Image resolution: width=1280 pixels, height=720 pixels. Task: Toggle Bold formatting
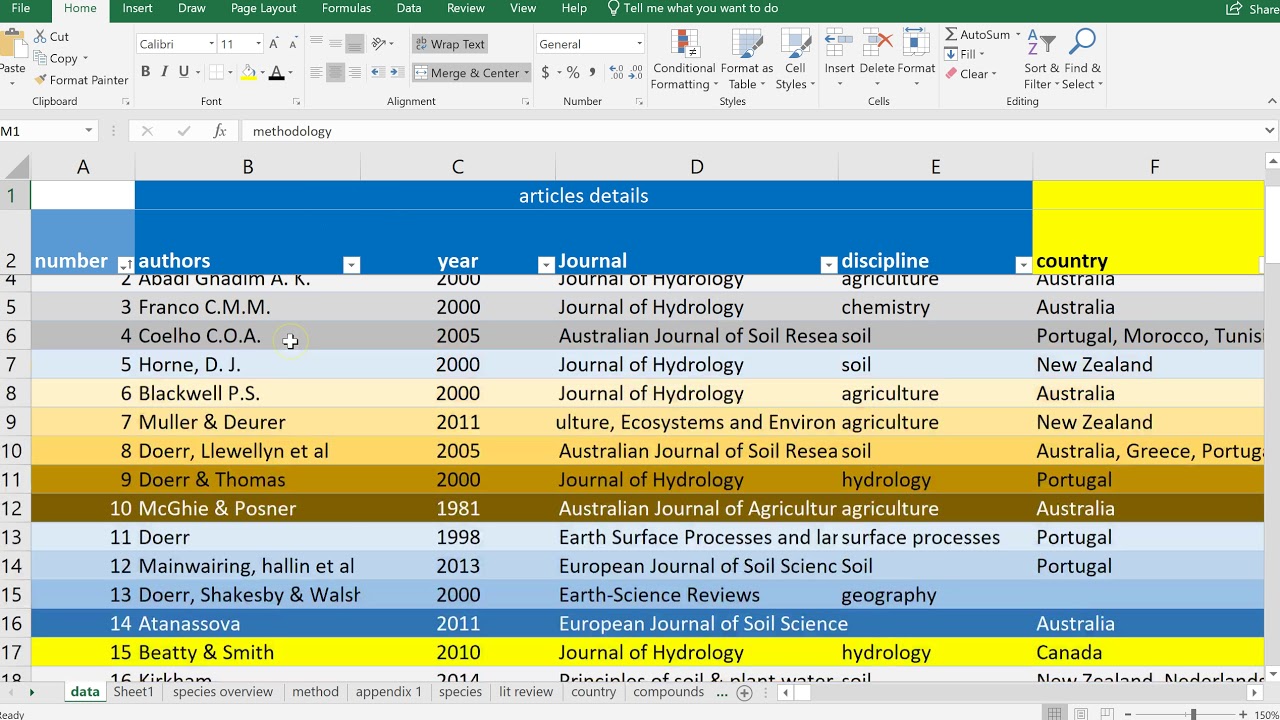tap(145, 72)
